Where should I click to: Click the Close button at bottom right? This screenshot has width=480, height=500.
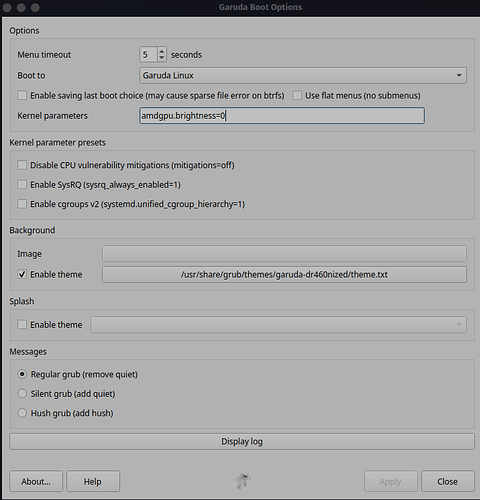(448, 481)
